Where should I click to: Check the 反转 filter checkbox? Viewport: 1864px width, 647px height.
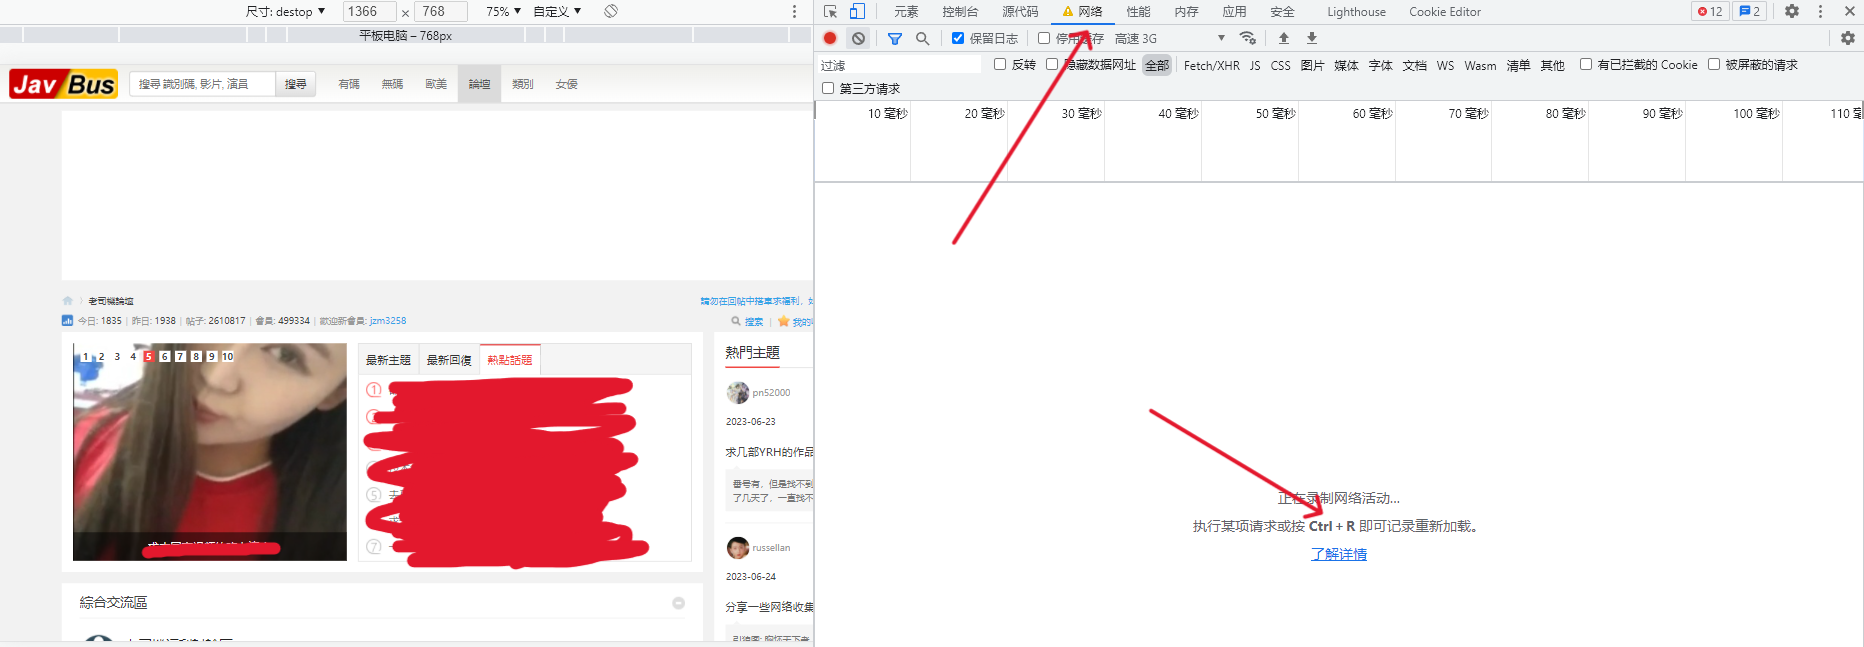[x=1000, y=64]
